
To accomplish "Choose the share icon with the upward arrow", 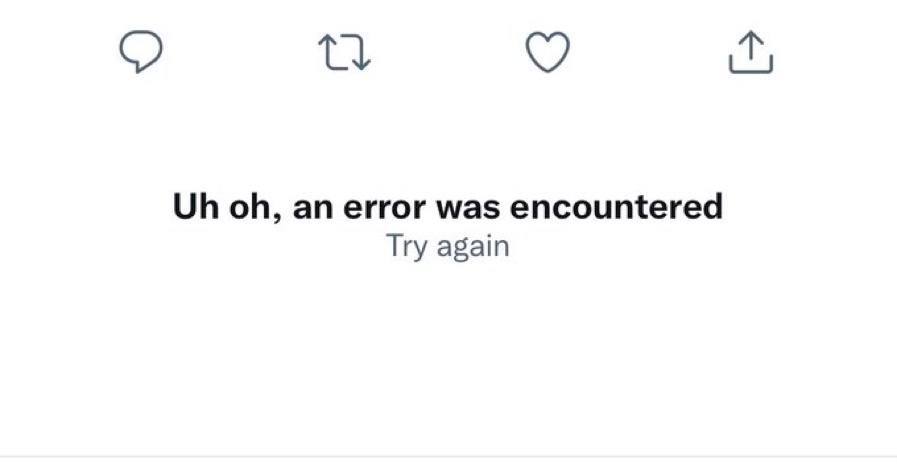I will pos(751,53).
